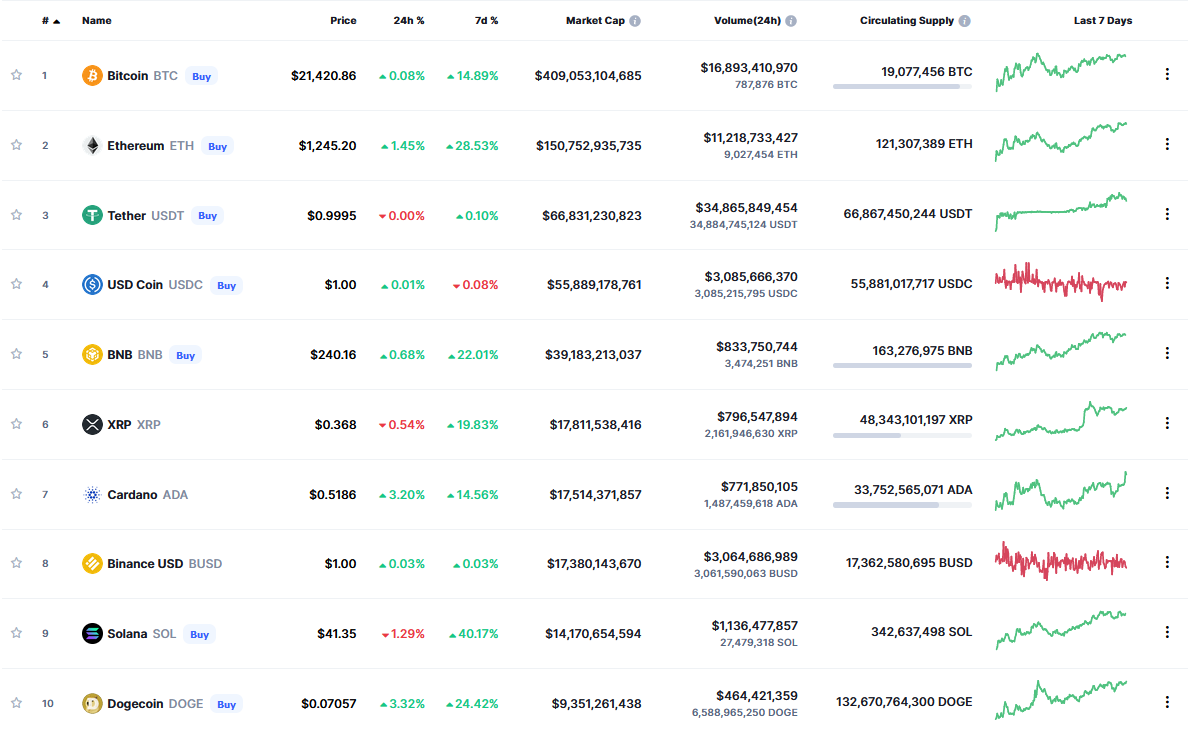This screenshot has height=736, width=1188.
Task: Click Cardano circulating supply progress bar
Action: coord(902,505)
